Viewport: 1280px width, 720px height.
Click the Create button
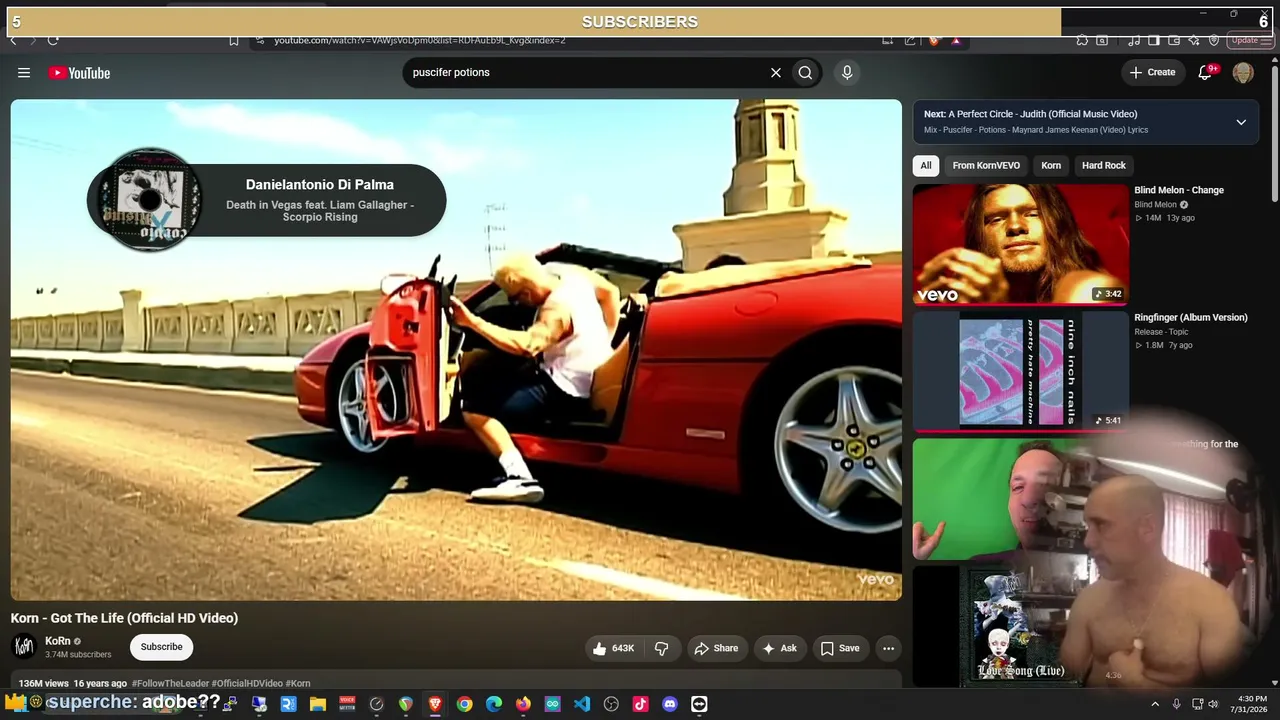point(1152,72)
